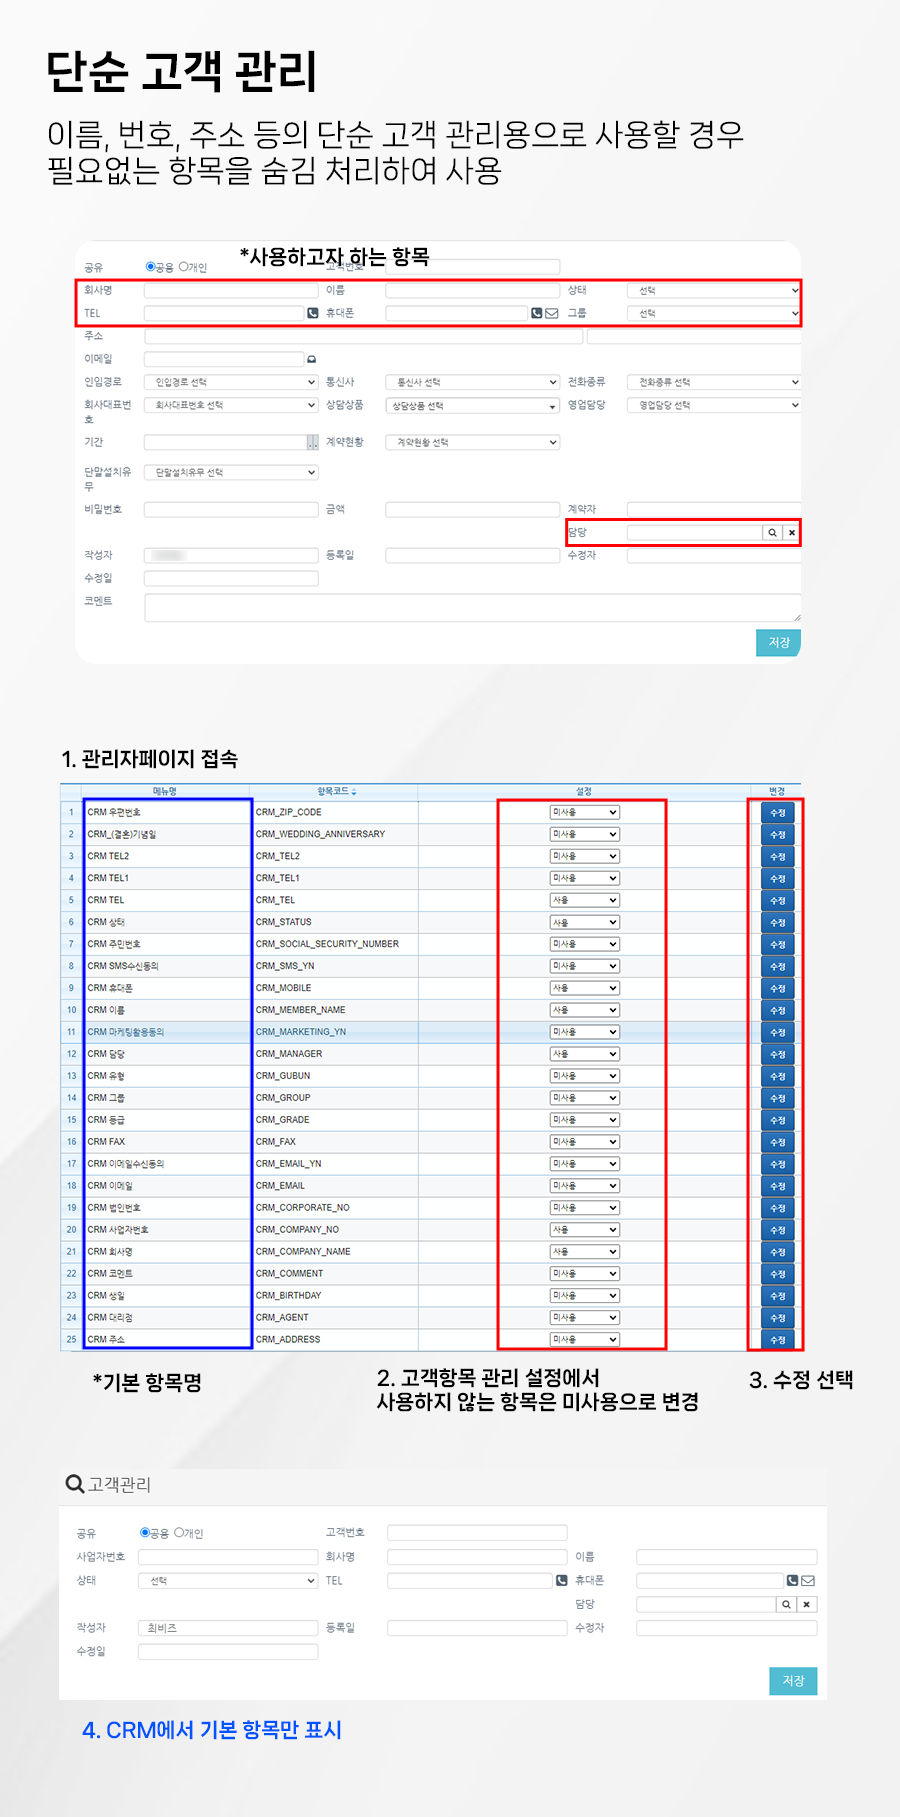The image size is (900, 1817).
Task: Click the envelope icon beside the upper form's 휴대폰 field
Action: click(x=551, y=313)
